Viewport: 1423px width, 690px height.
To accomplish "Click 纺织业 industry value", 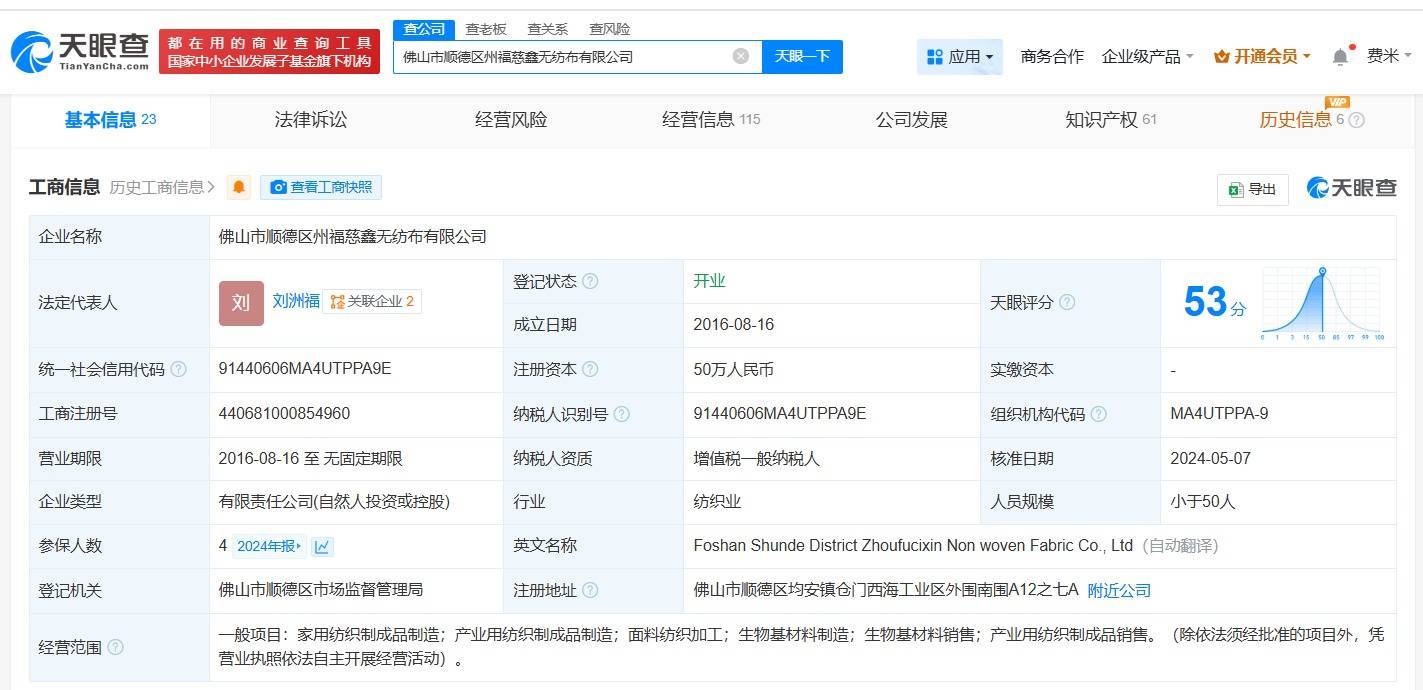I will 717,502.
